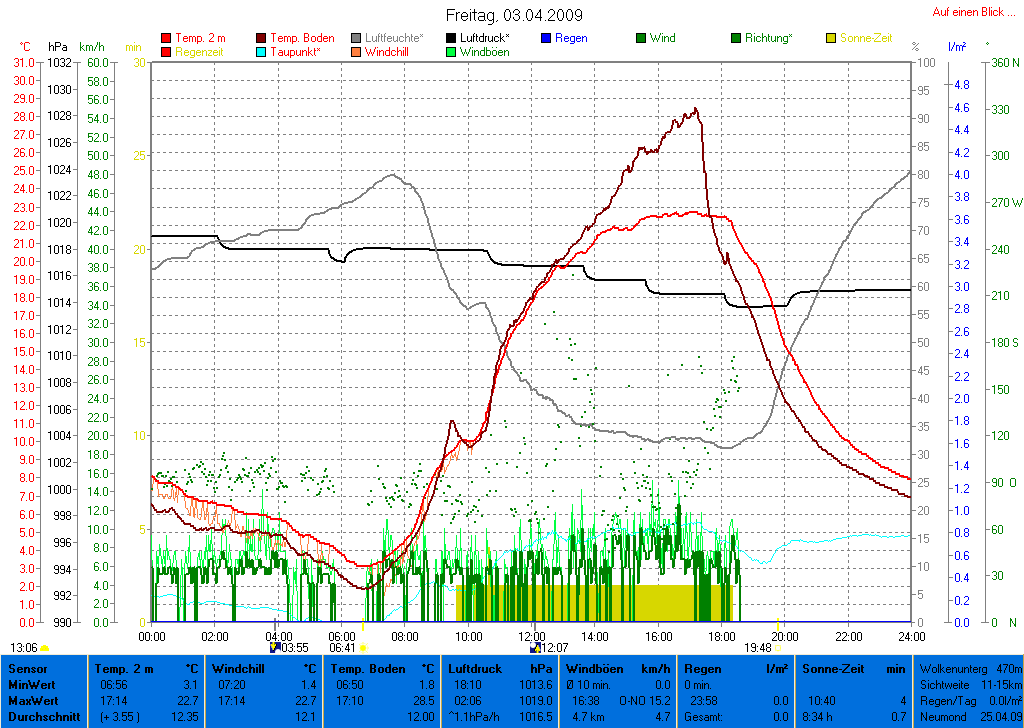The width and height of the screenshot is (1024, 728).
Task: Click the Regenzeit legend label
Action: 201,51
